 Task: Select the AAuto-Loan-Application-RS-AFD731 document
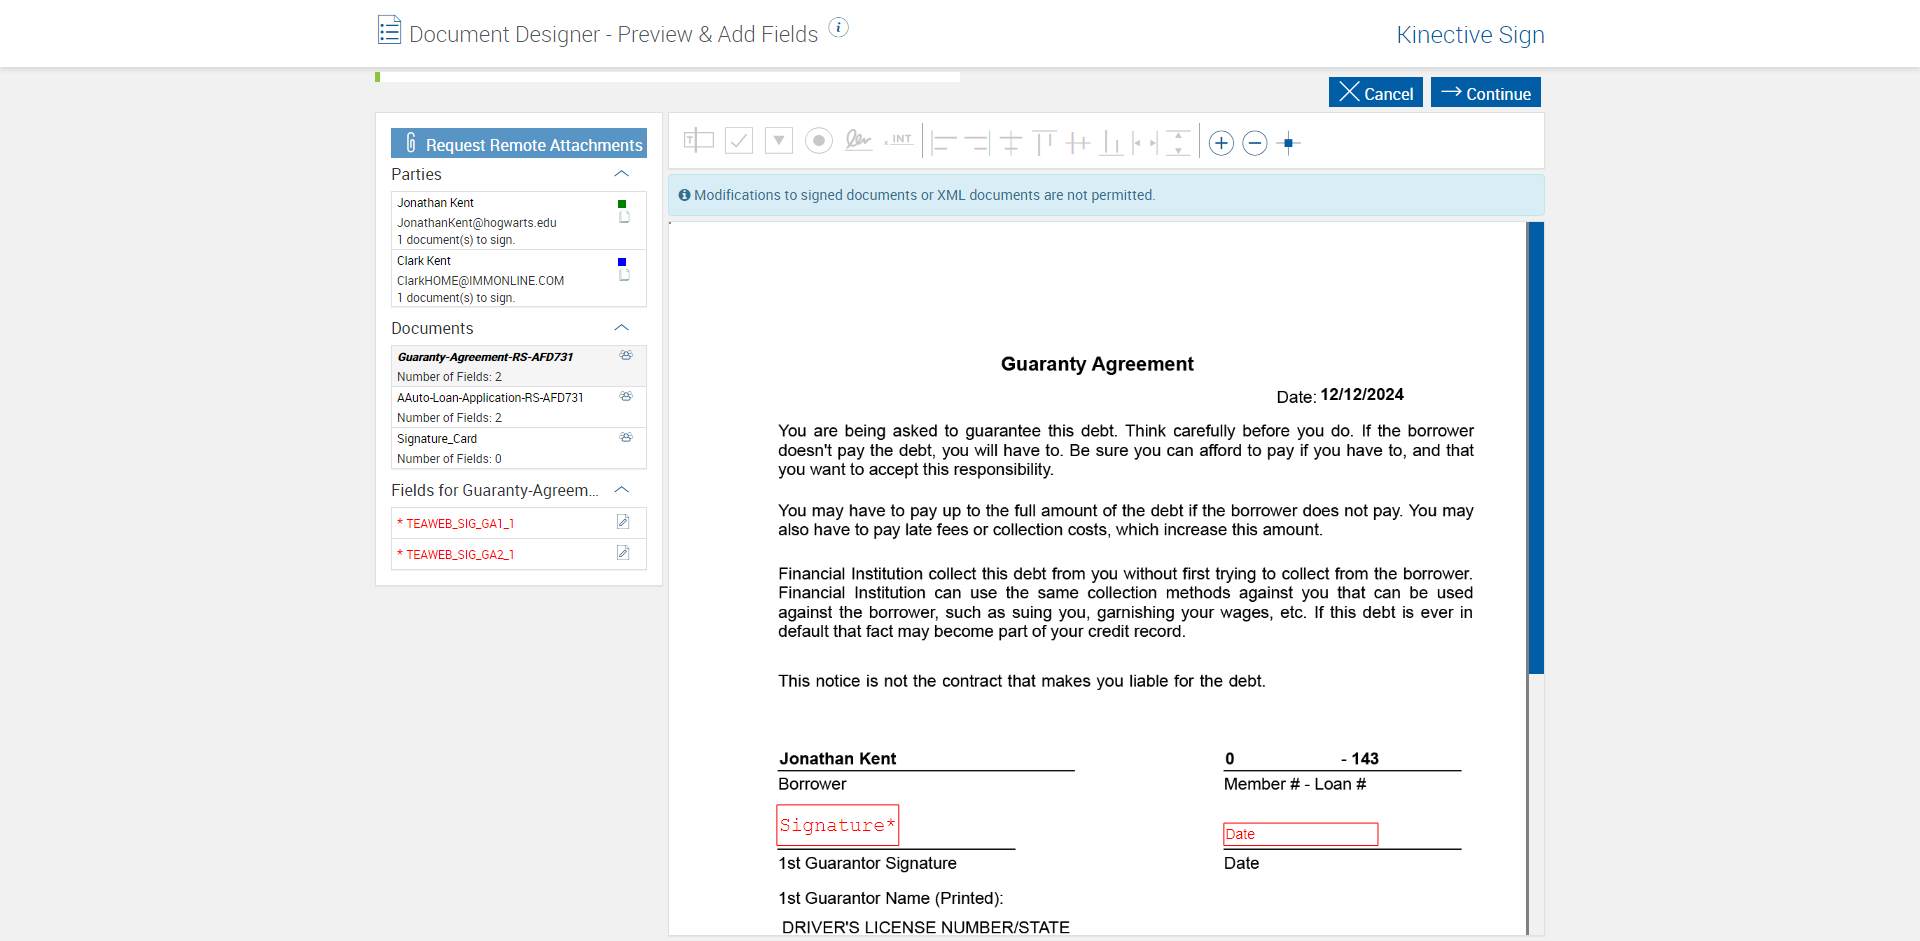519,407
